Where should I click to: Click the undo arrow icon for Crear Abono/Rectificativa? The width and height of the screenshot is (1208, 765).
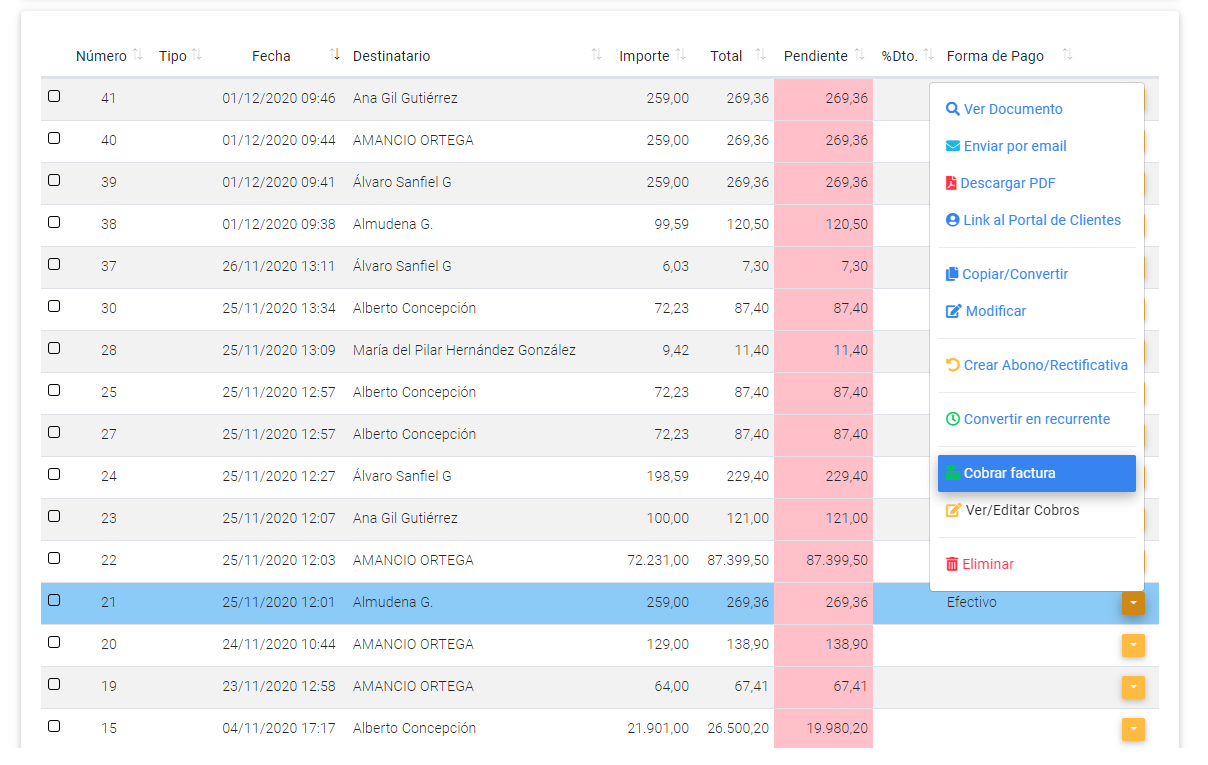coord(952,365)
